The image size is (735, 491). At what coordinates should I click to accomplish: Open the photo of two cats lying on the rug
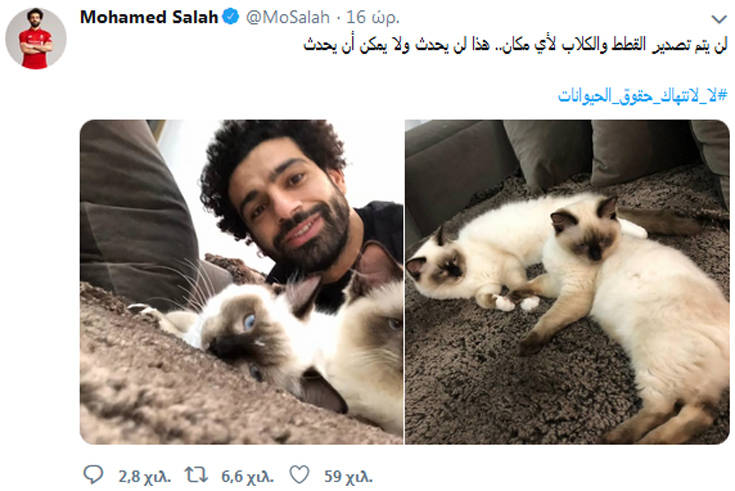567,282
